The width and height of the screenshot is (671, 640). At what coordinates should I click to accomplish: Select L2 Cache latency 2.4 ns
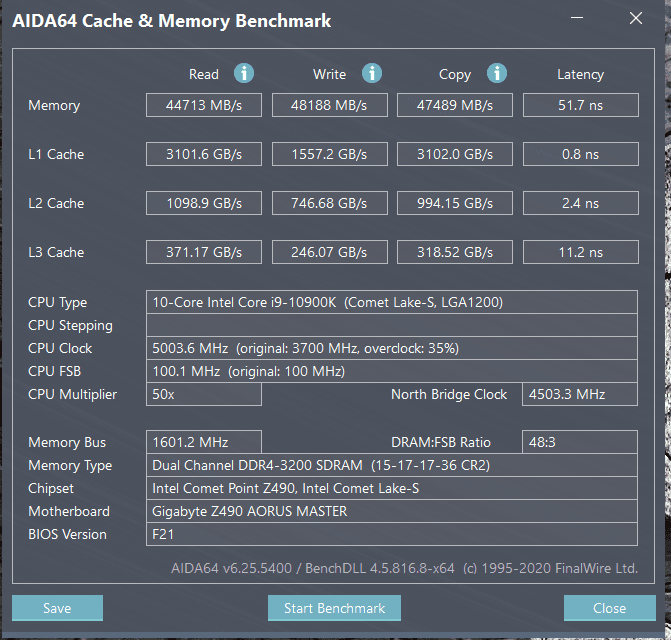click(x=581, y=203)
